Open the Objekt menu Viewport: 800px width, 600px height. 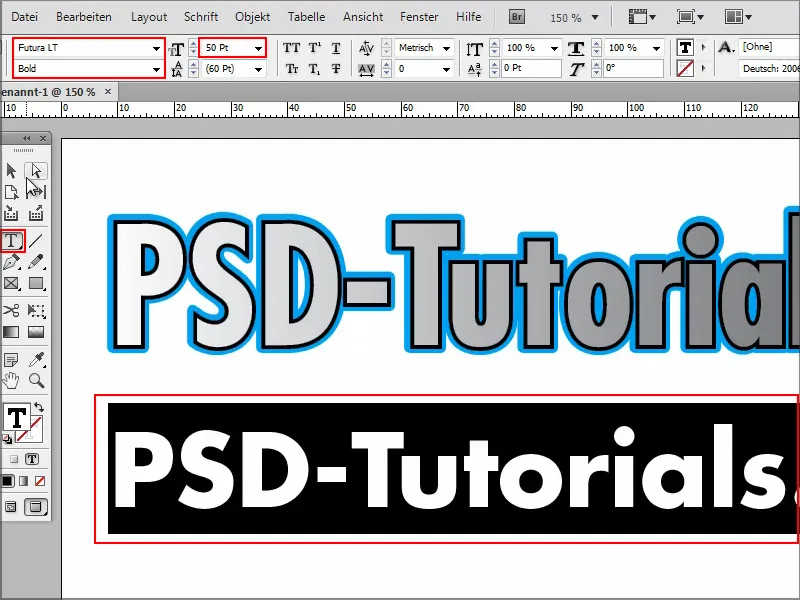[253, 17]
